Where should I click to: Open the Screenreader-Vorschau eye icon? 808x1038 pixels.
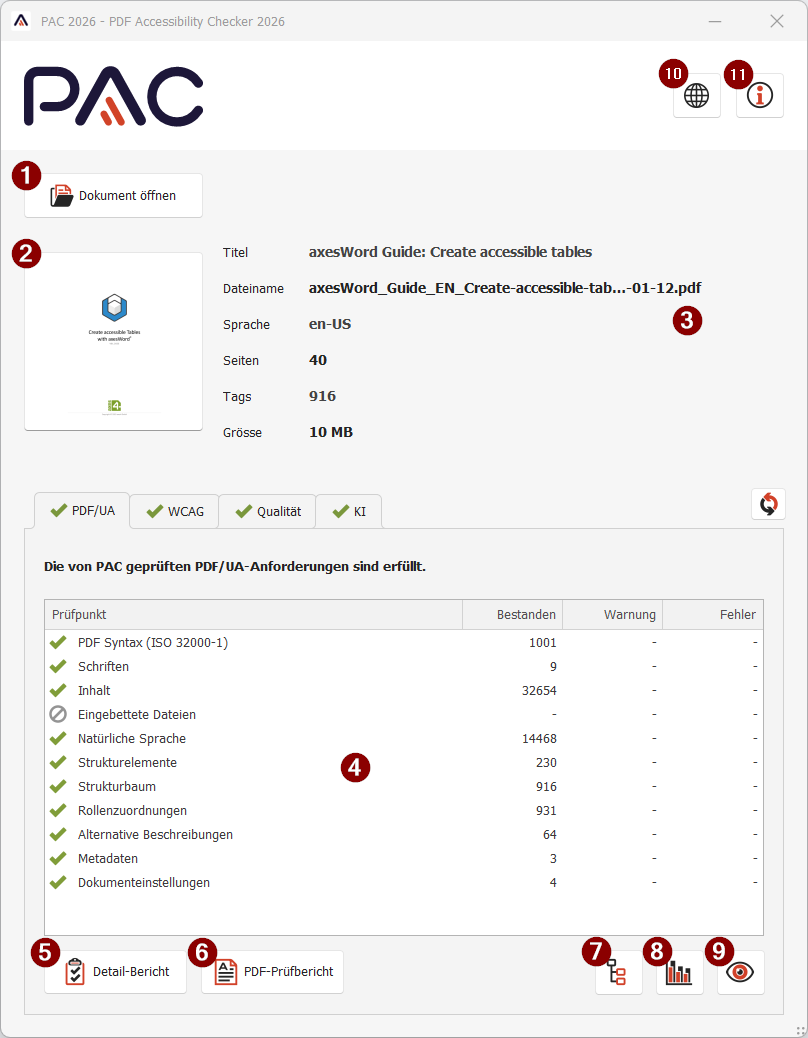pos(740,971)
